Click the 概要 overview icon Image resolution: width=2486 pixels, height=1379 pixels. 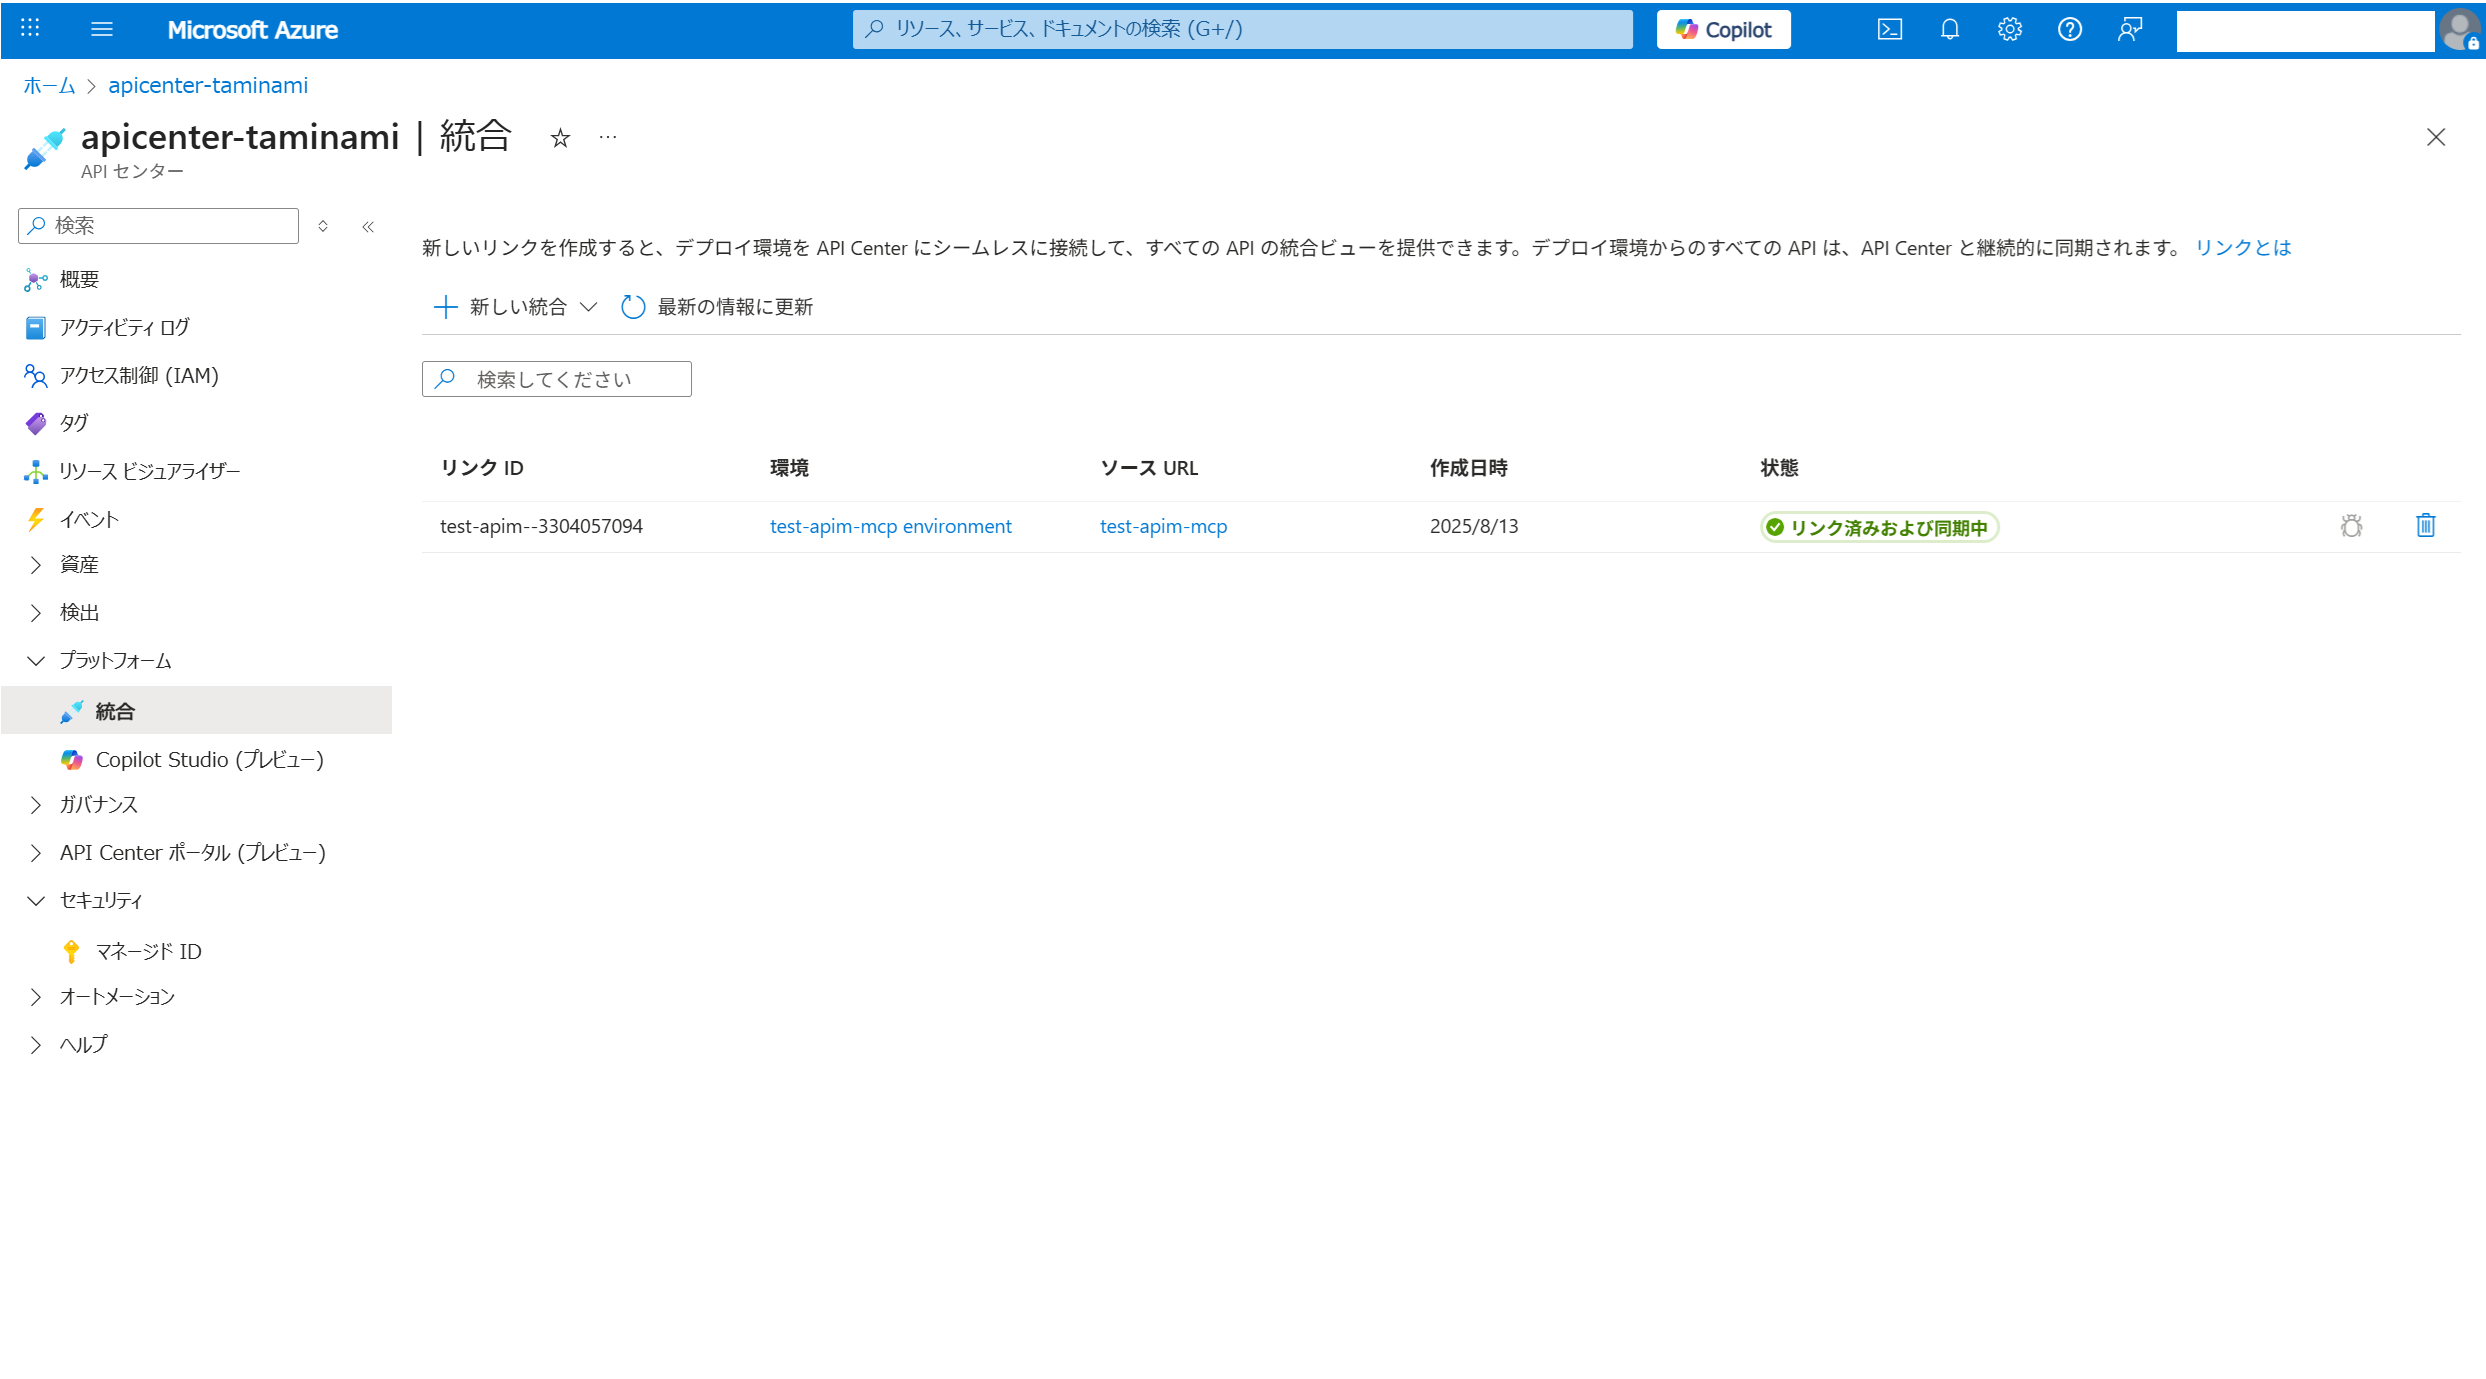click(x=36, y=280)
